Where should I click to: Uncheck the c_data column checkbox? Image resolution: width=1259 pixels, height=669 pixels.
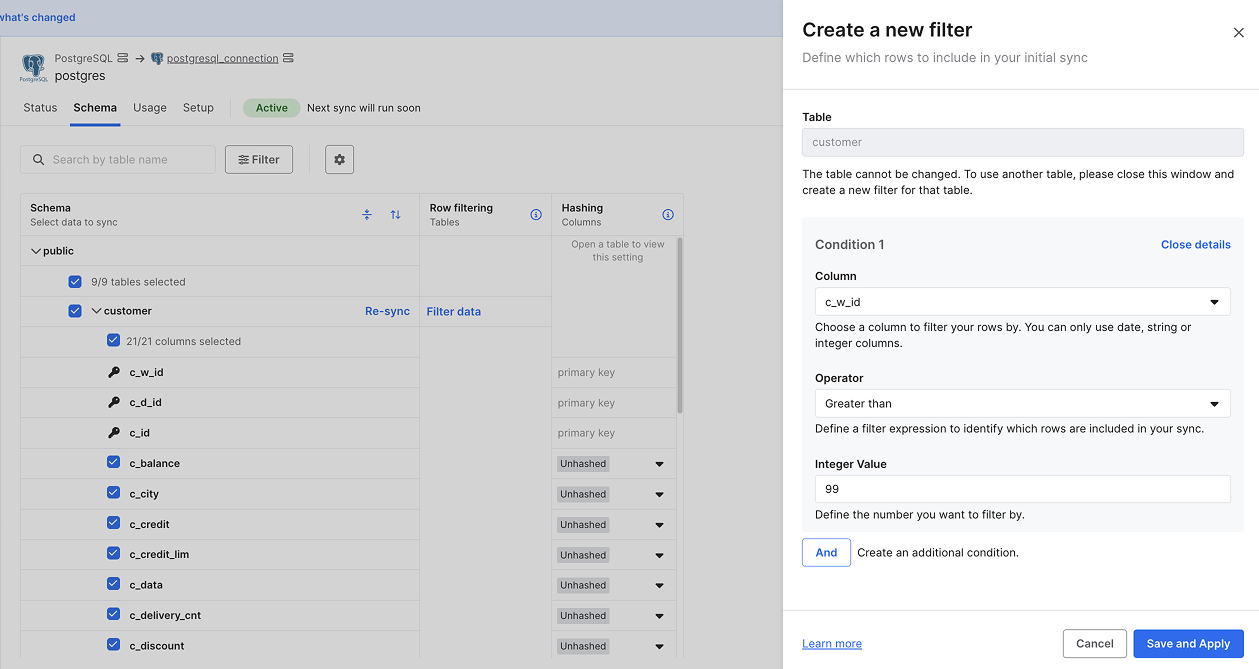click(x=113, y=584)
